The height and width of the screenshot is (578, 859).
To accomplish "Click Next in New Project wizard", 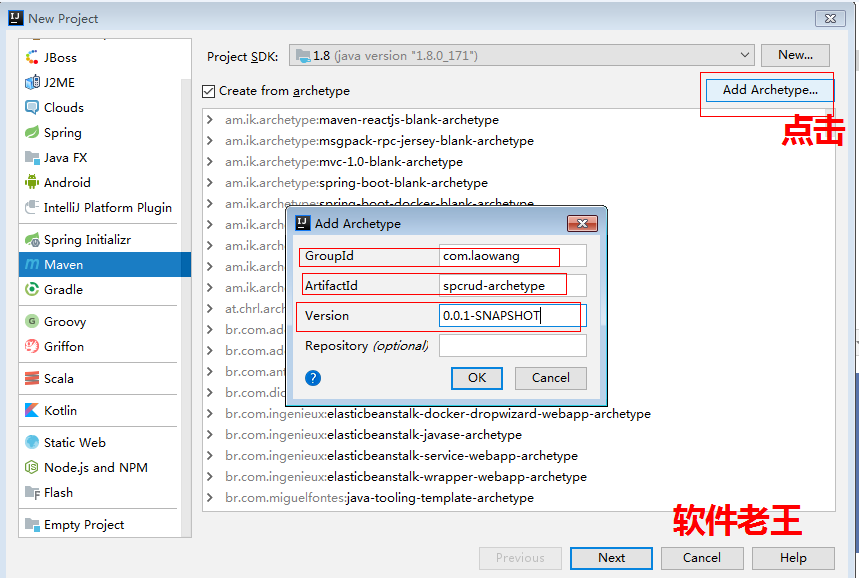I will coord(611,558).
